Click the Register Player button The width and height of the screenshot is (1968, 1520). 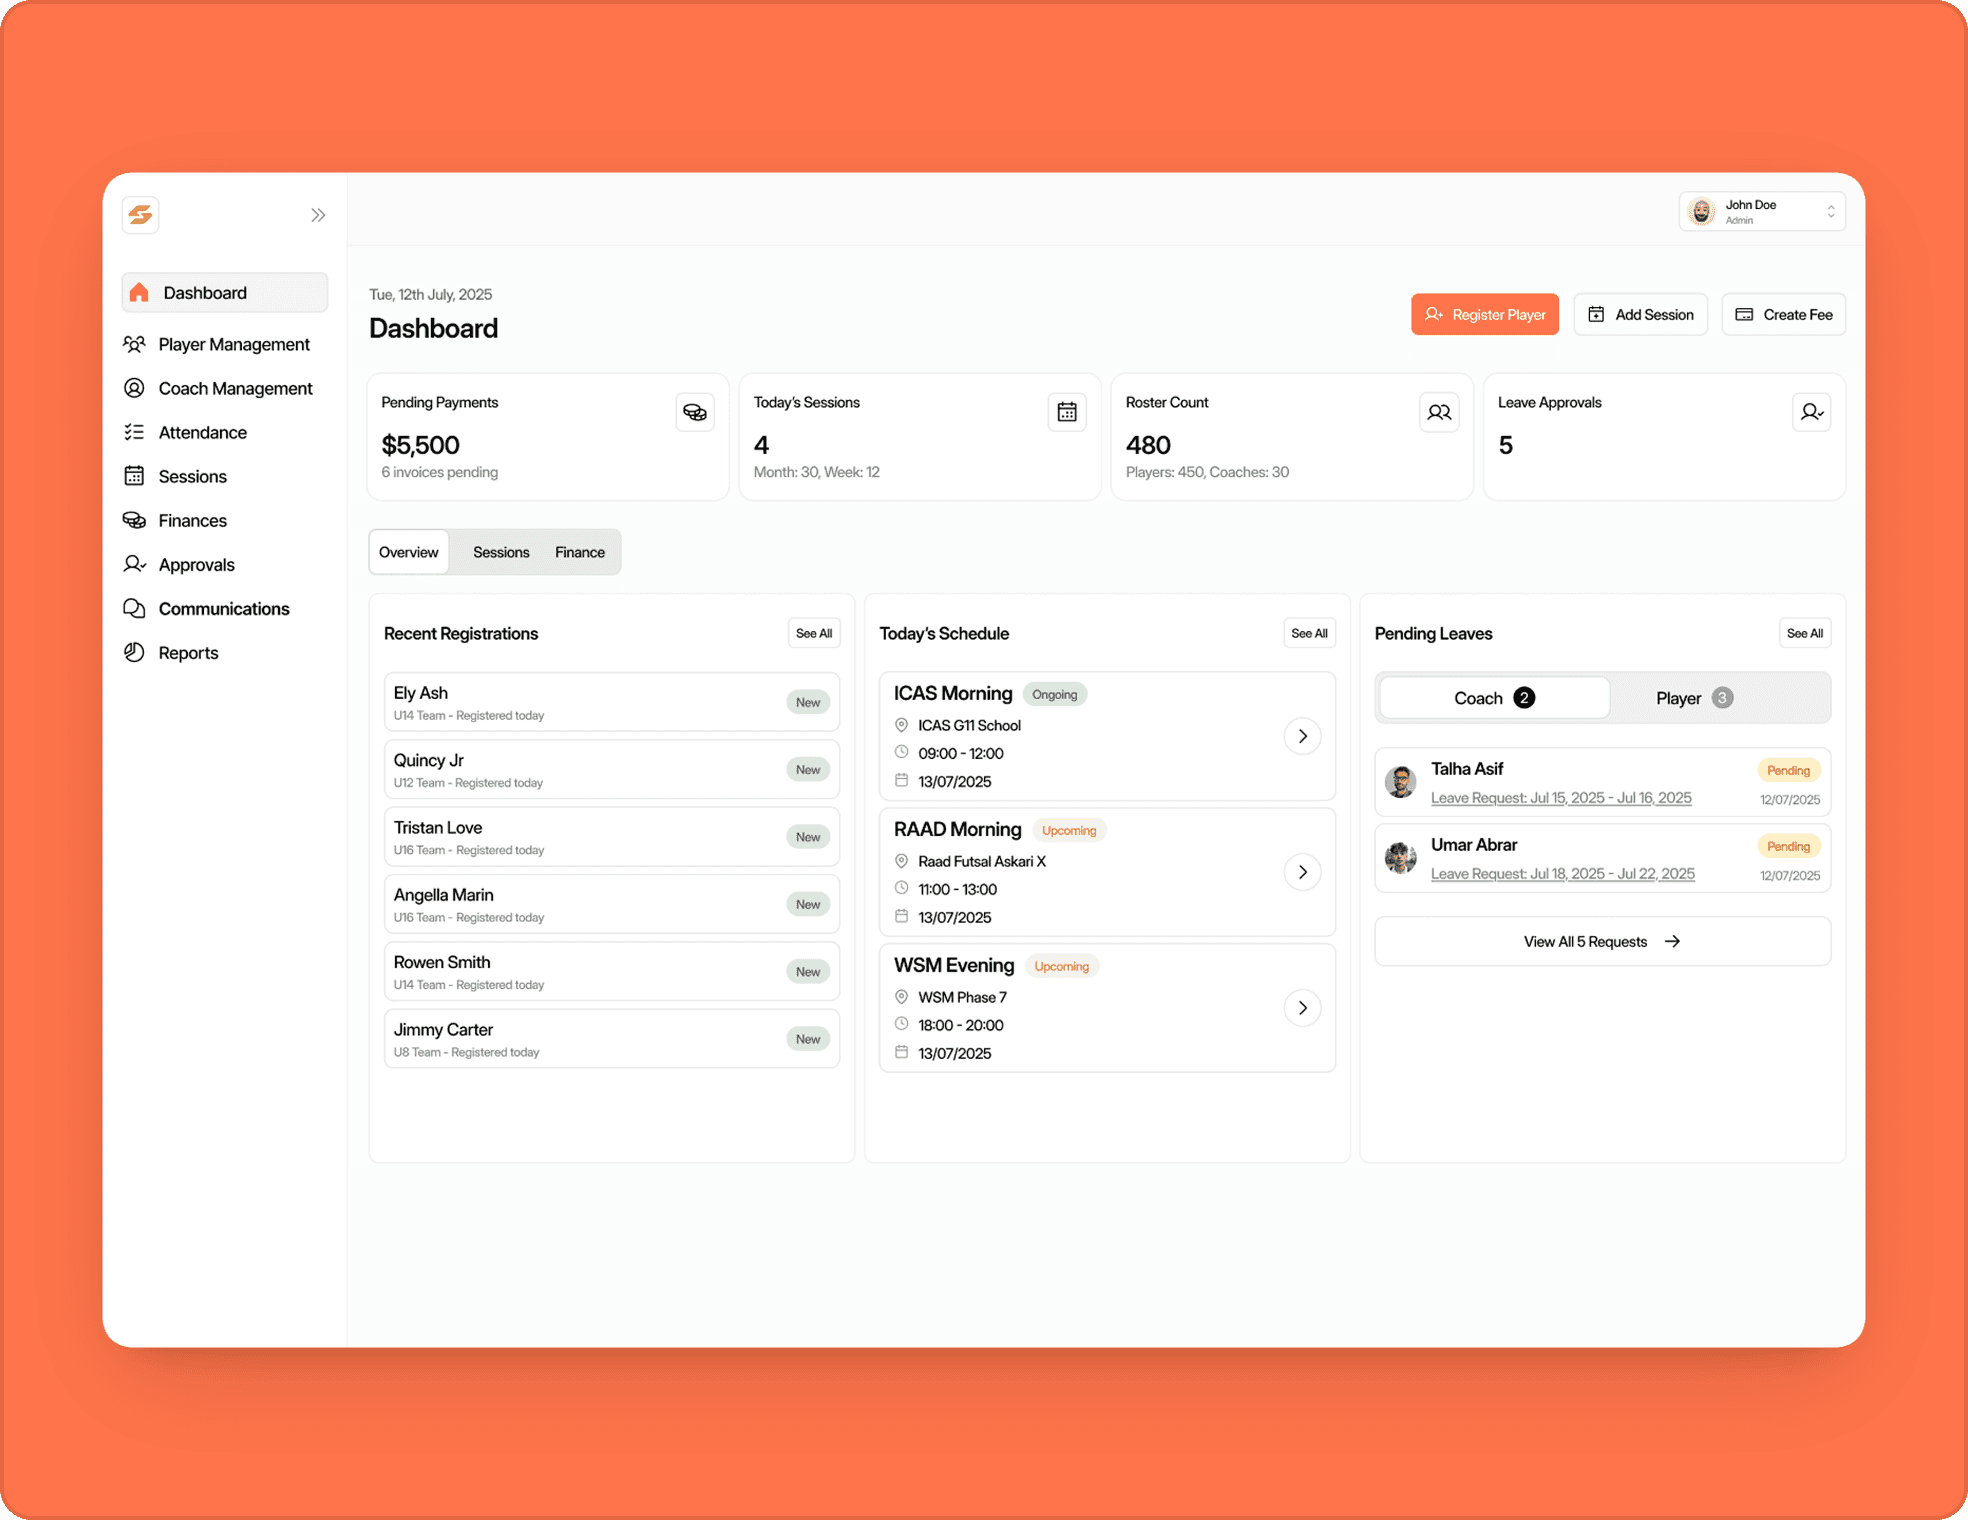tap(1484, 314)
